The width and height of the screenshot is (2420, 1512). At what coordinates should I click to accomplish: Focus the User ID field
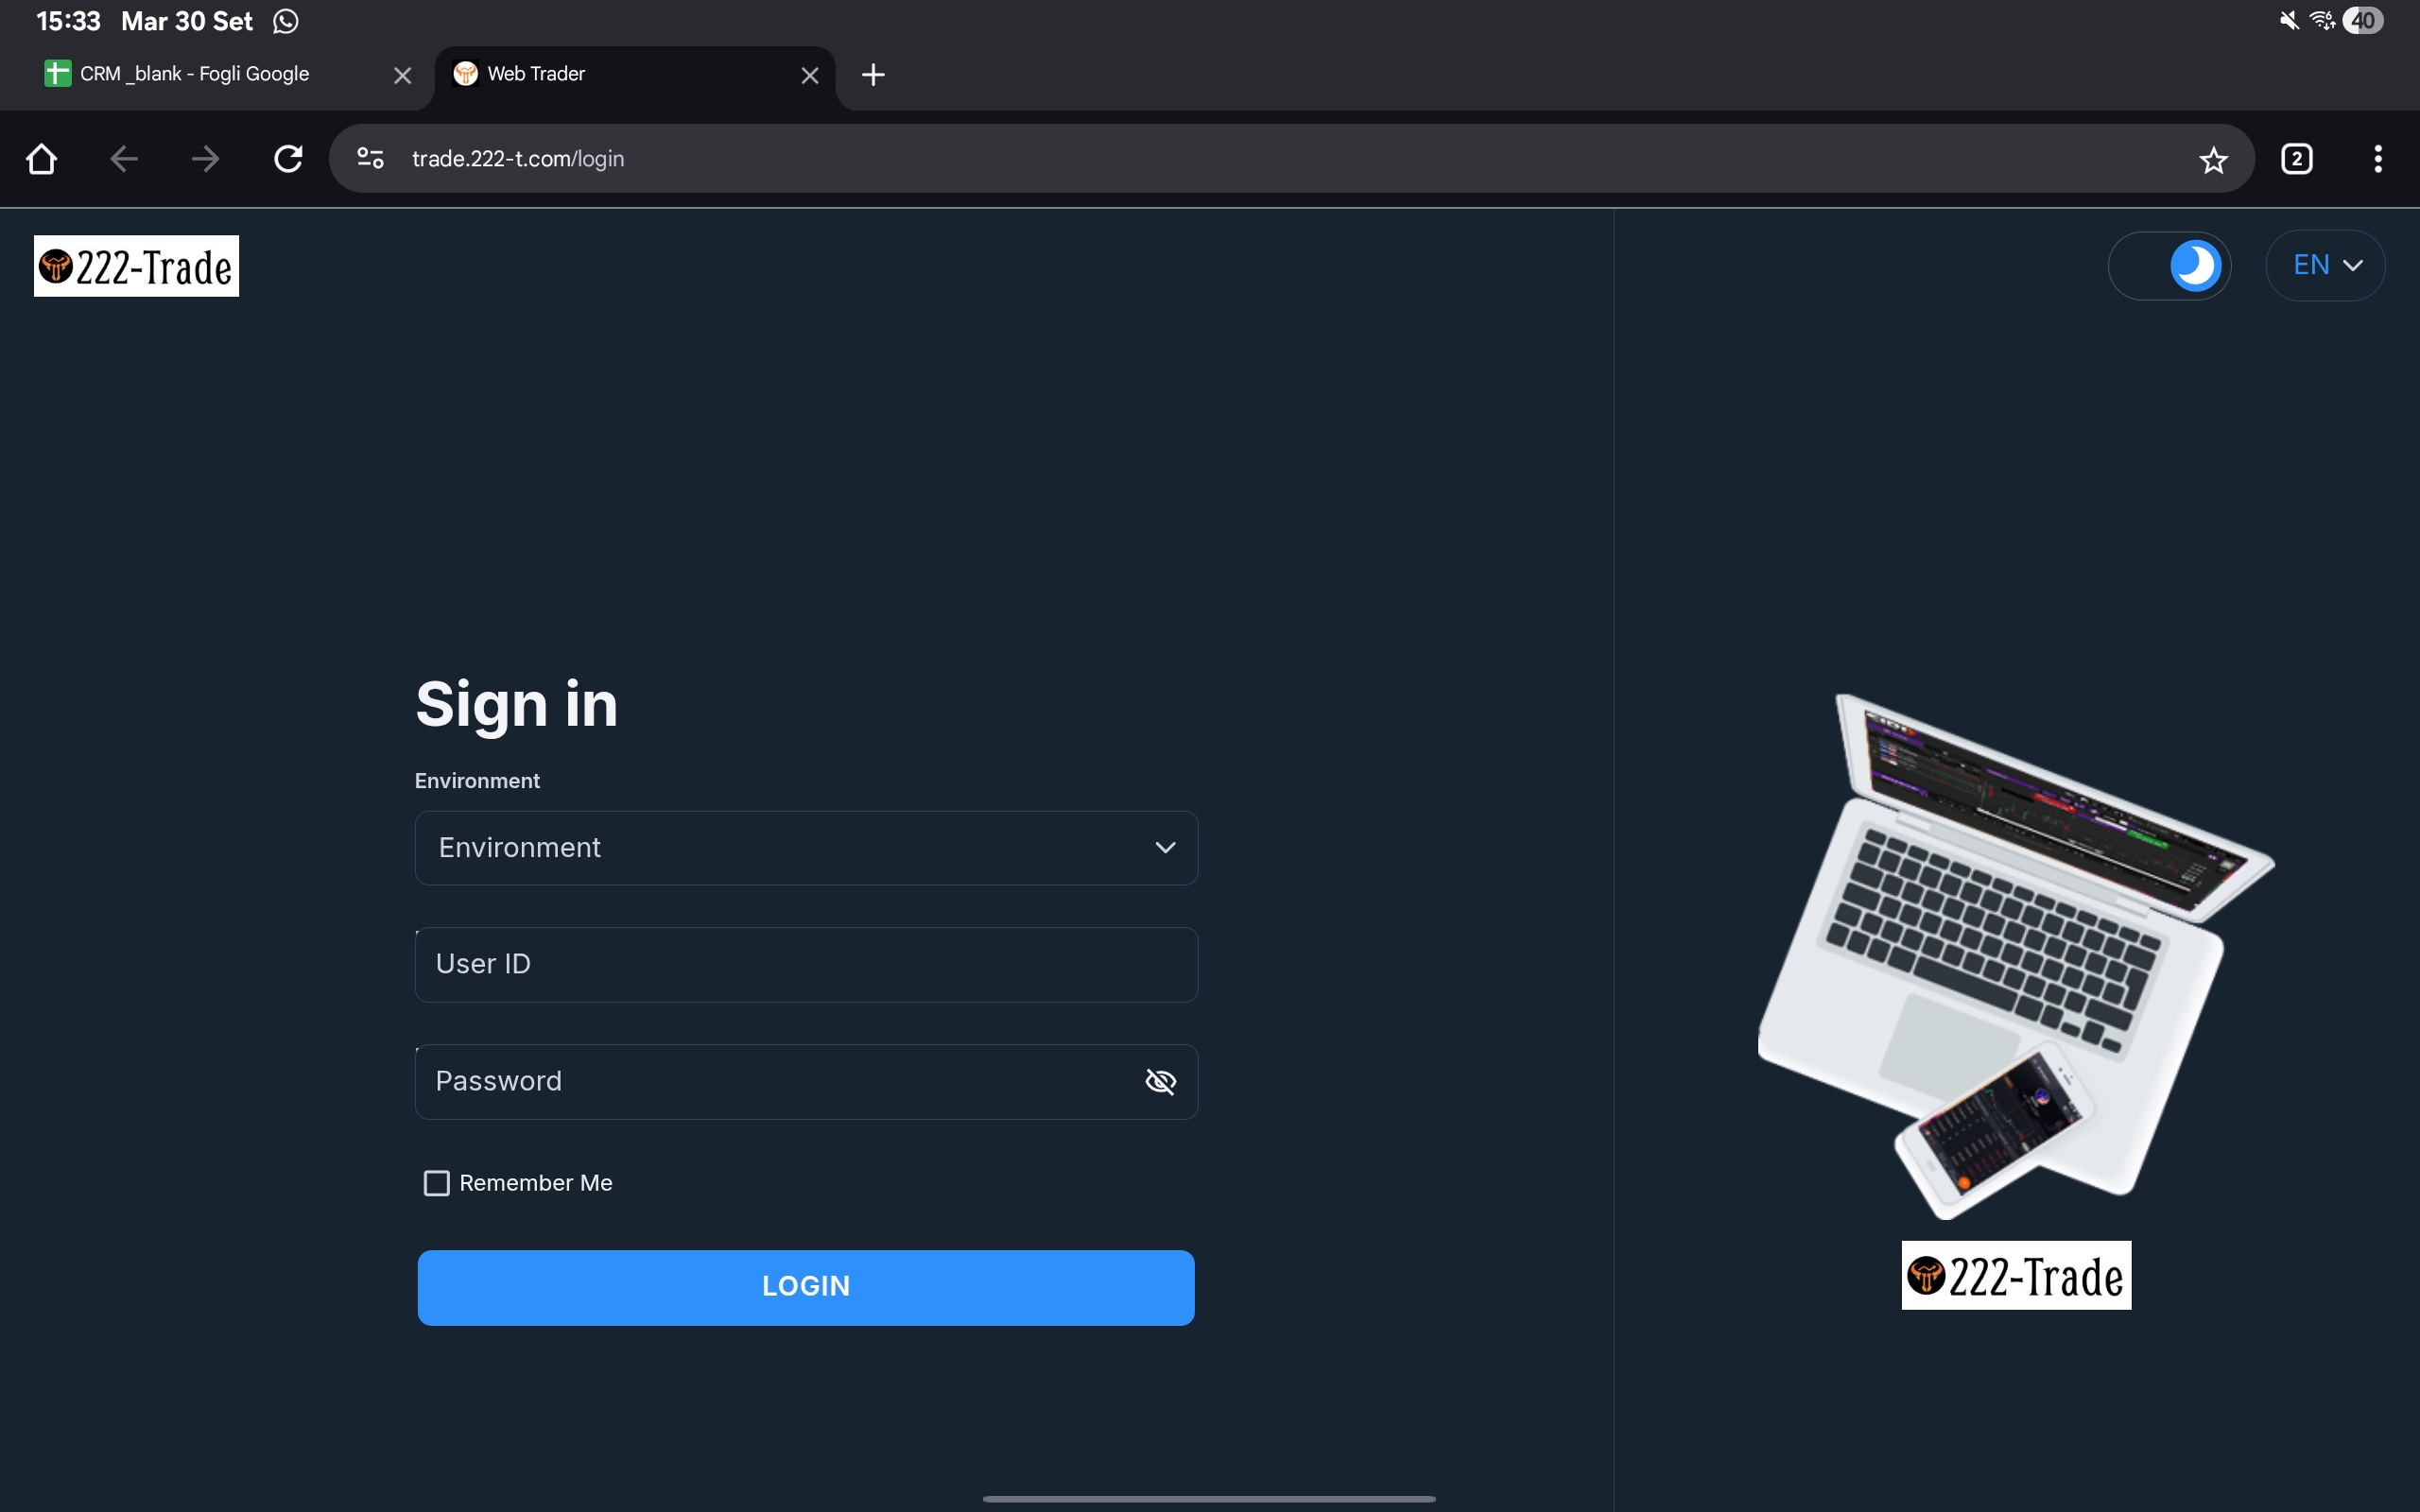[806, 965]
